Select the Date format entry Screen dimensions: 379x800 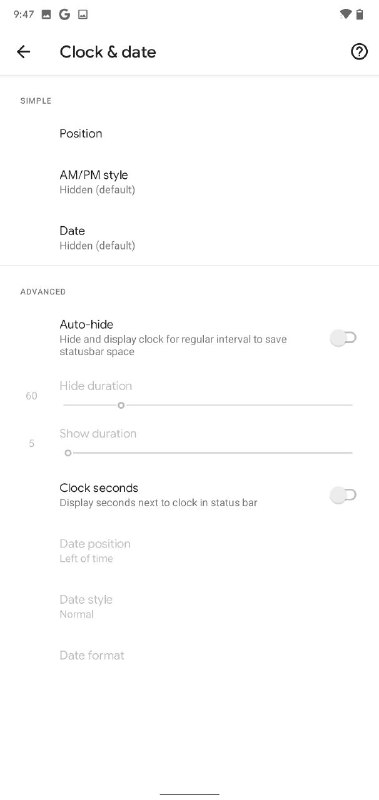pos(189,655)
